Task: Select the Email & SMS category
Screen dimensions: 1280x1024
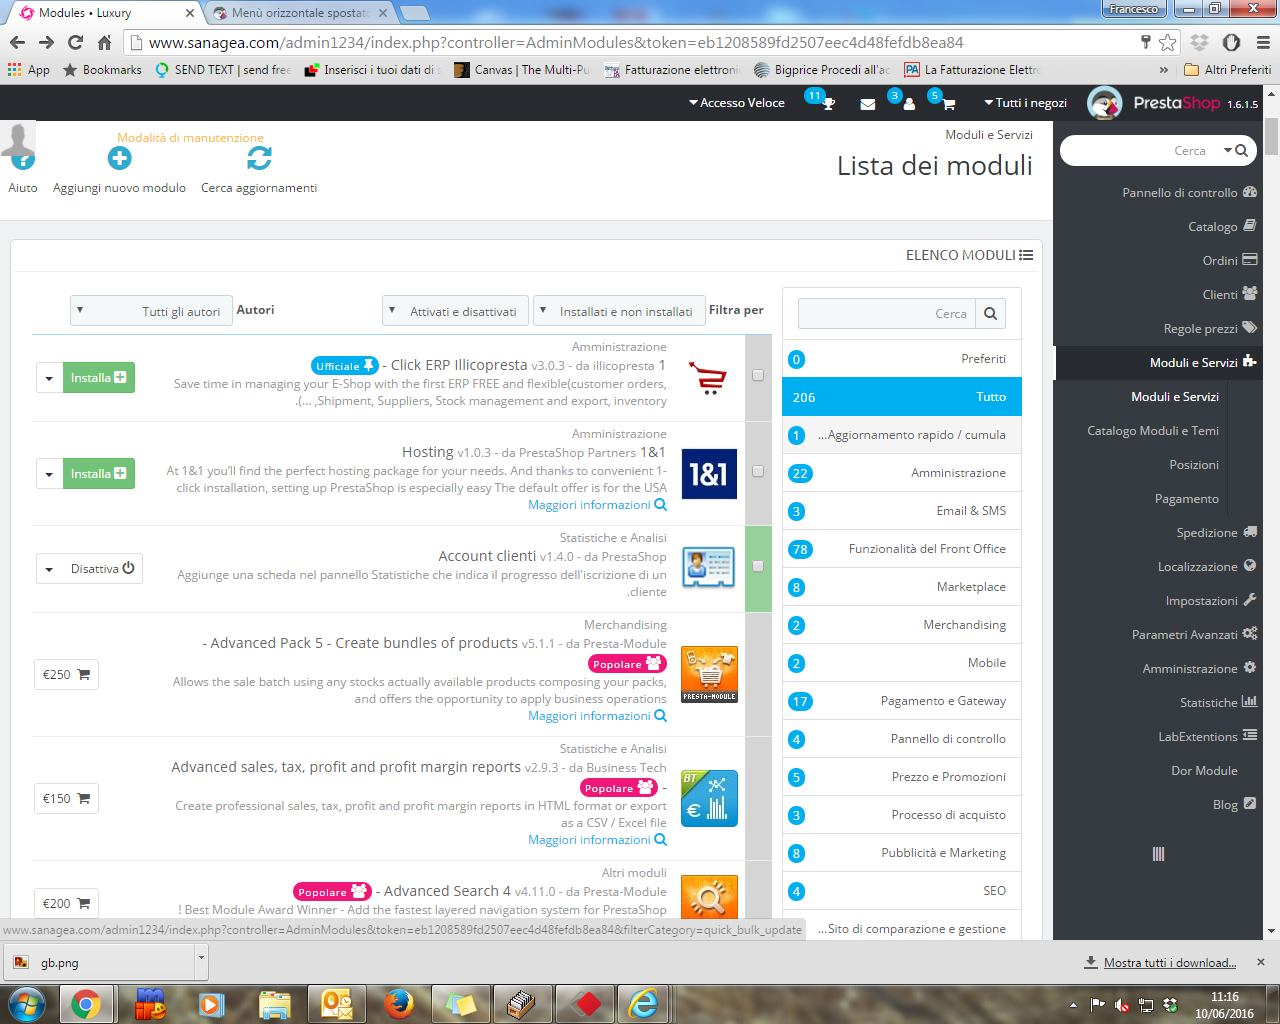Action: point(902,511)
